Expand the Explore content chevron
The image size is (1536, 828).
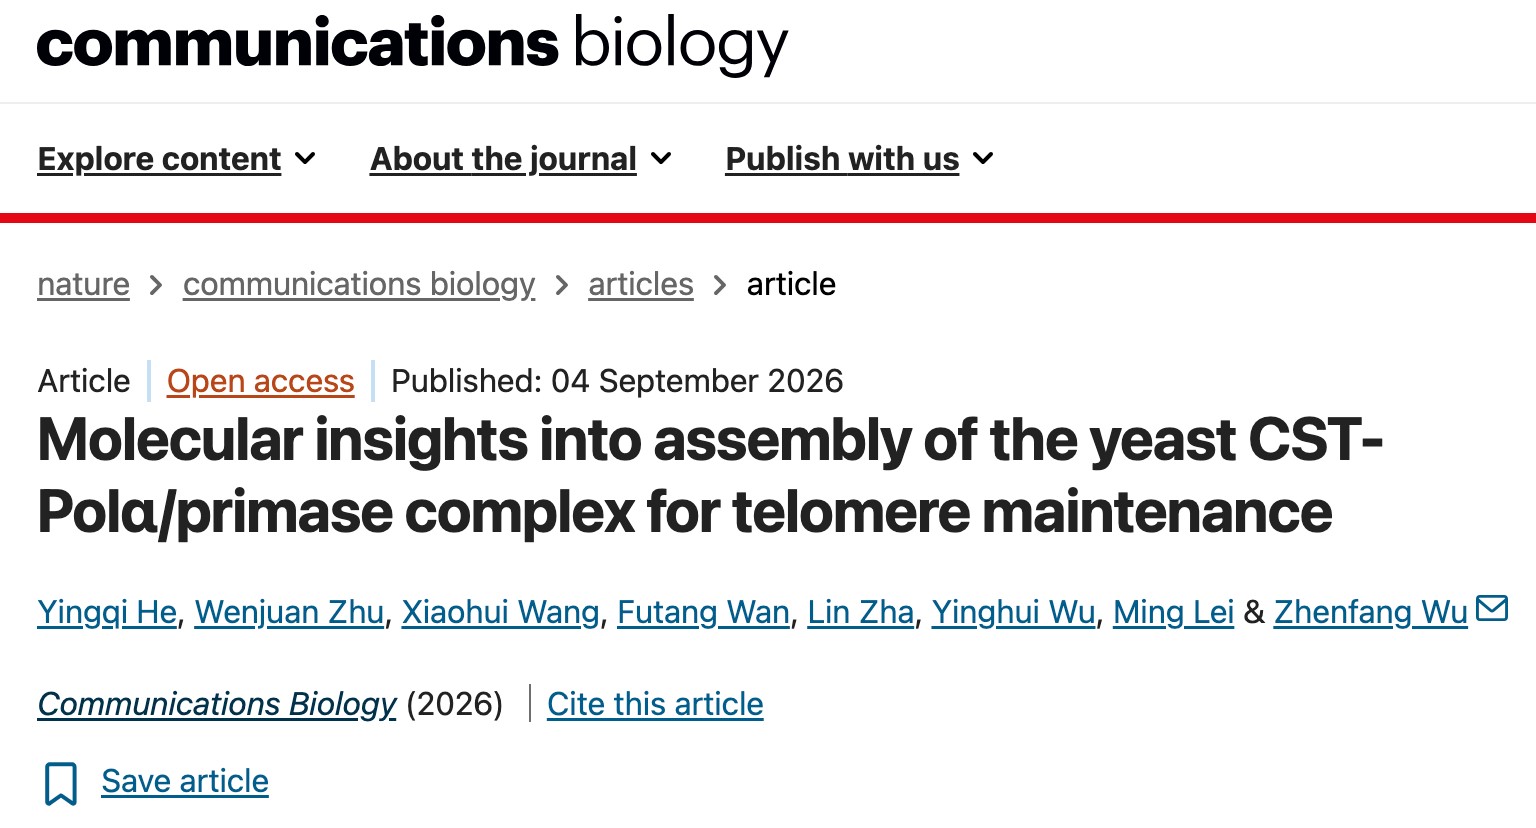[x=306, y=159]
